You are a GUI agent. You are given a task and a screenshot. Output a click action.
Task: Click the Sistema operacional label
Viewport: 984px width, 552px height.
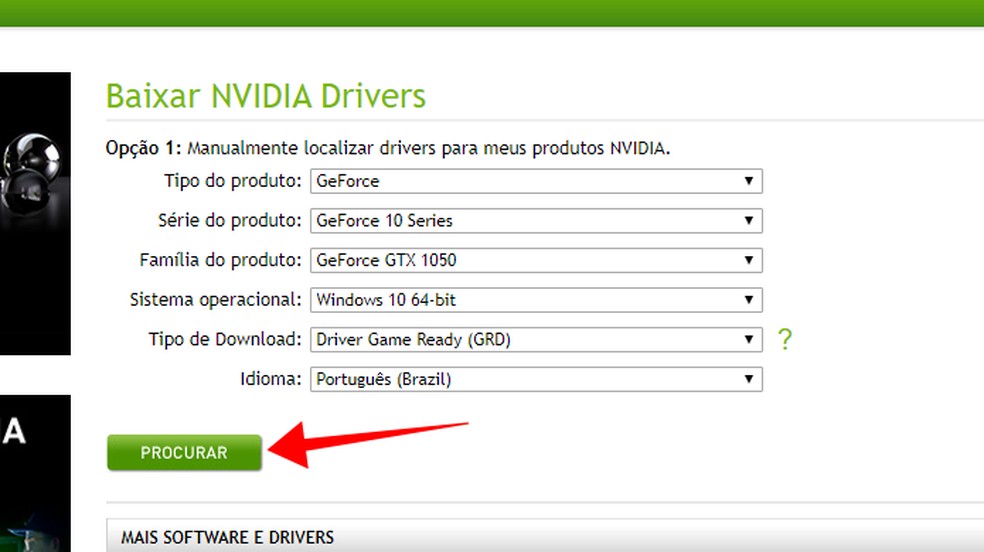coord(216,300)
